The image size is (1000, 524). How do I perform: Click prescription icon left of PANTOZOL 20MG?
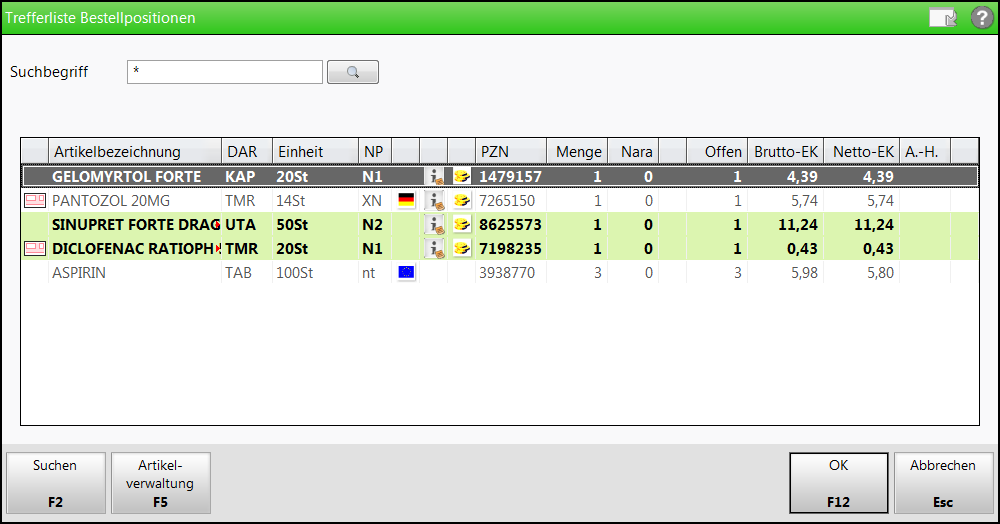click(x=34, y=201)
